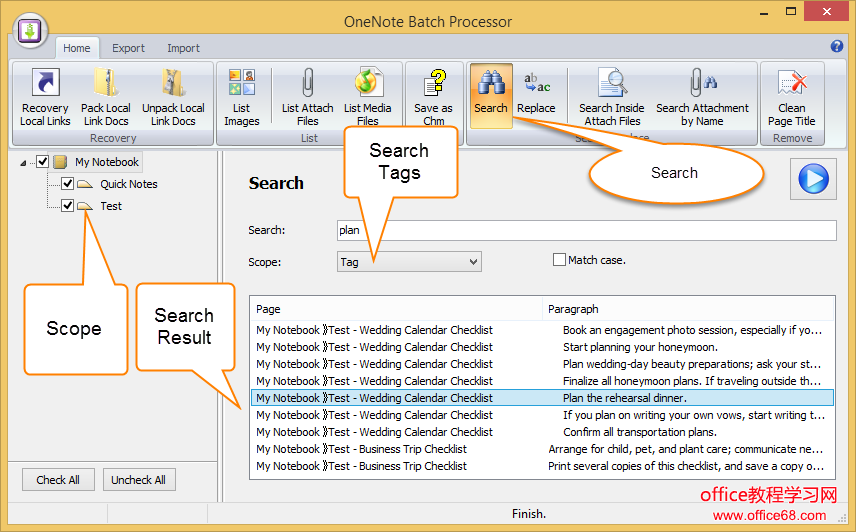856x532 pixels.
Task: Enable the Match case option
Action: [560, 260]
